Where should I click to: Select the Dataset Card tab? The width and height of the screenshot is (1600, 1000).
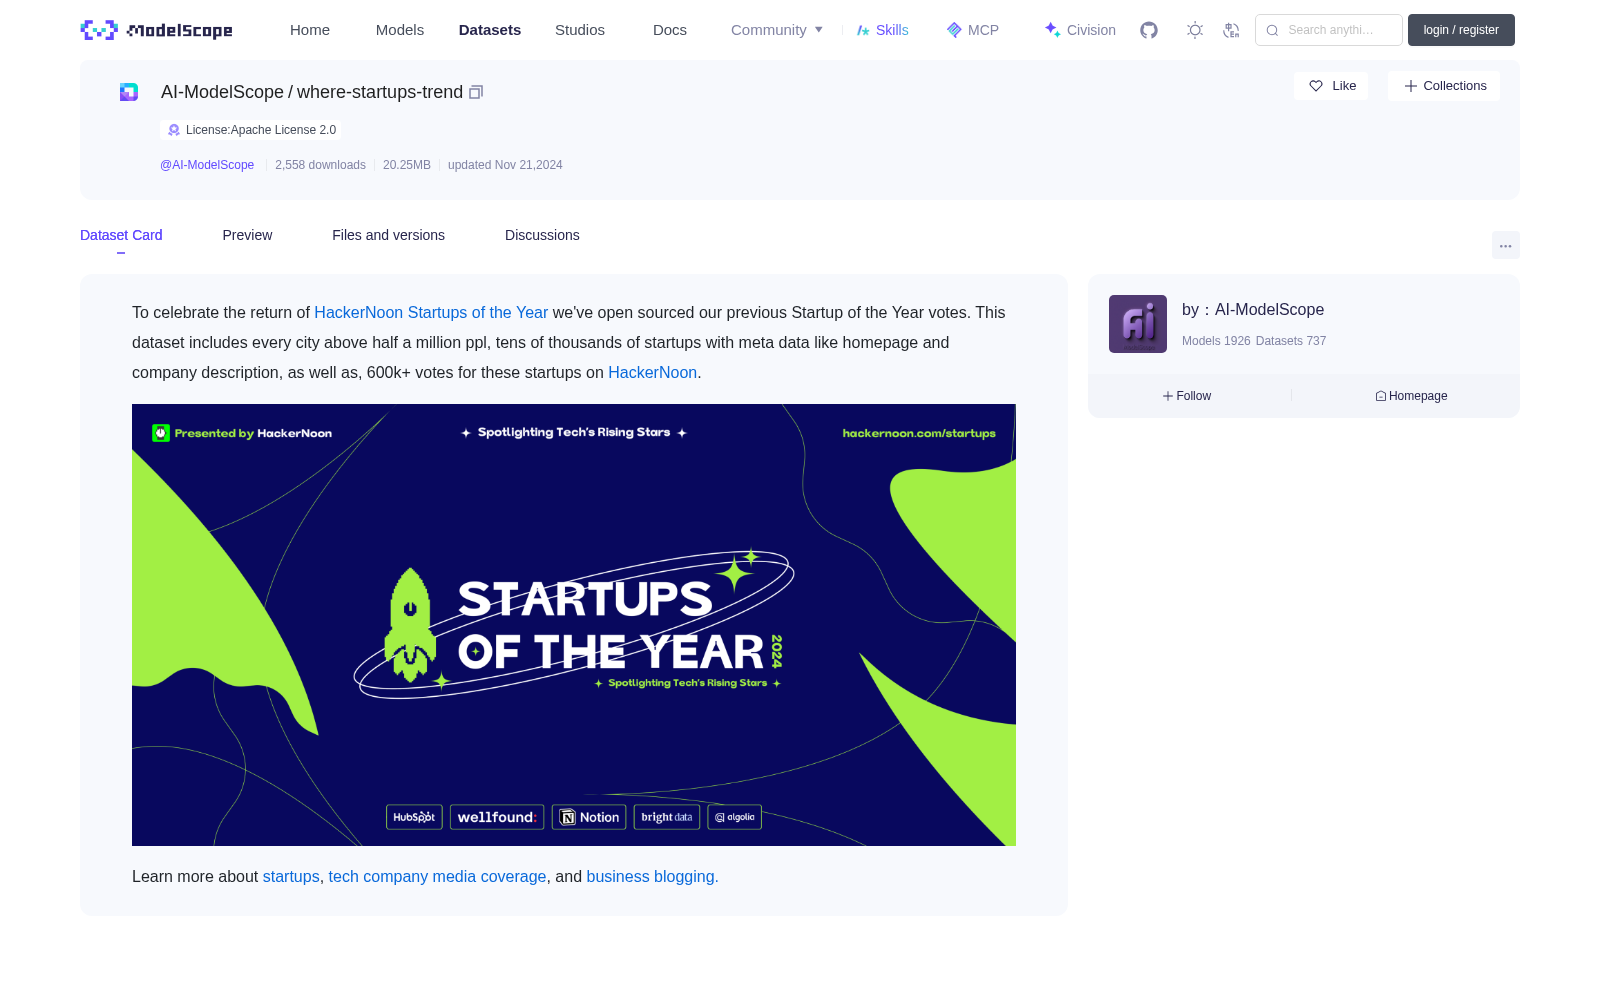click(x=121, y=235)
